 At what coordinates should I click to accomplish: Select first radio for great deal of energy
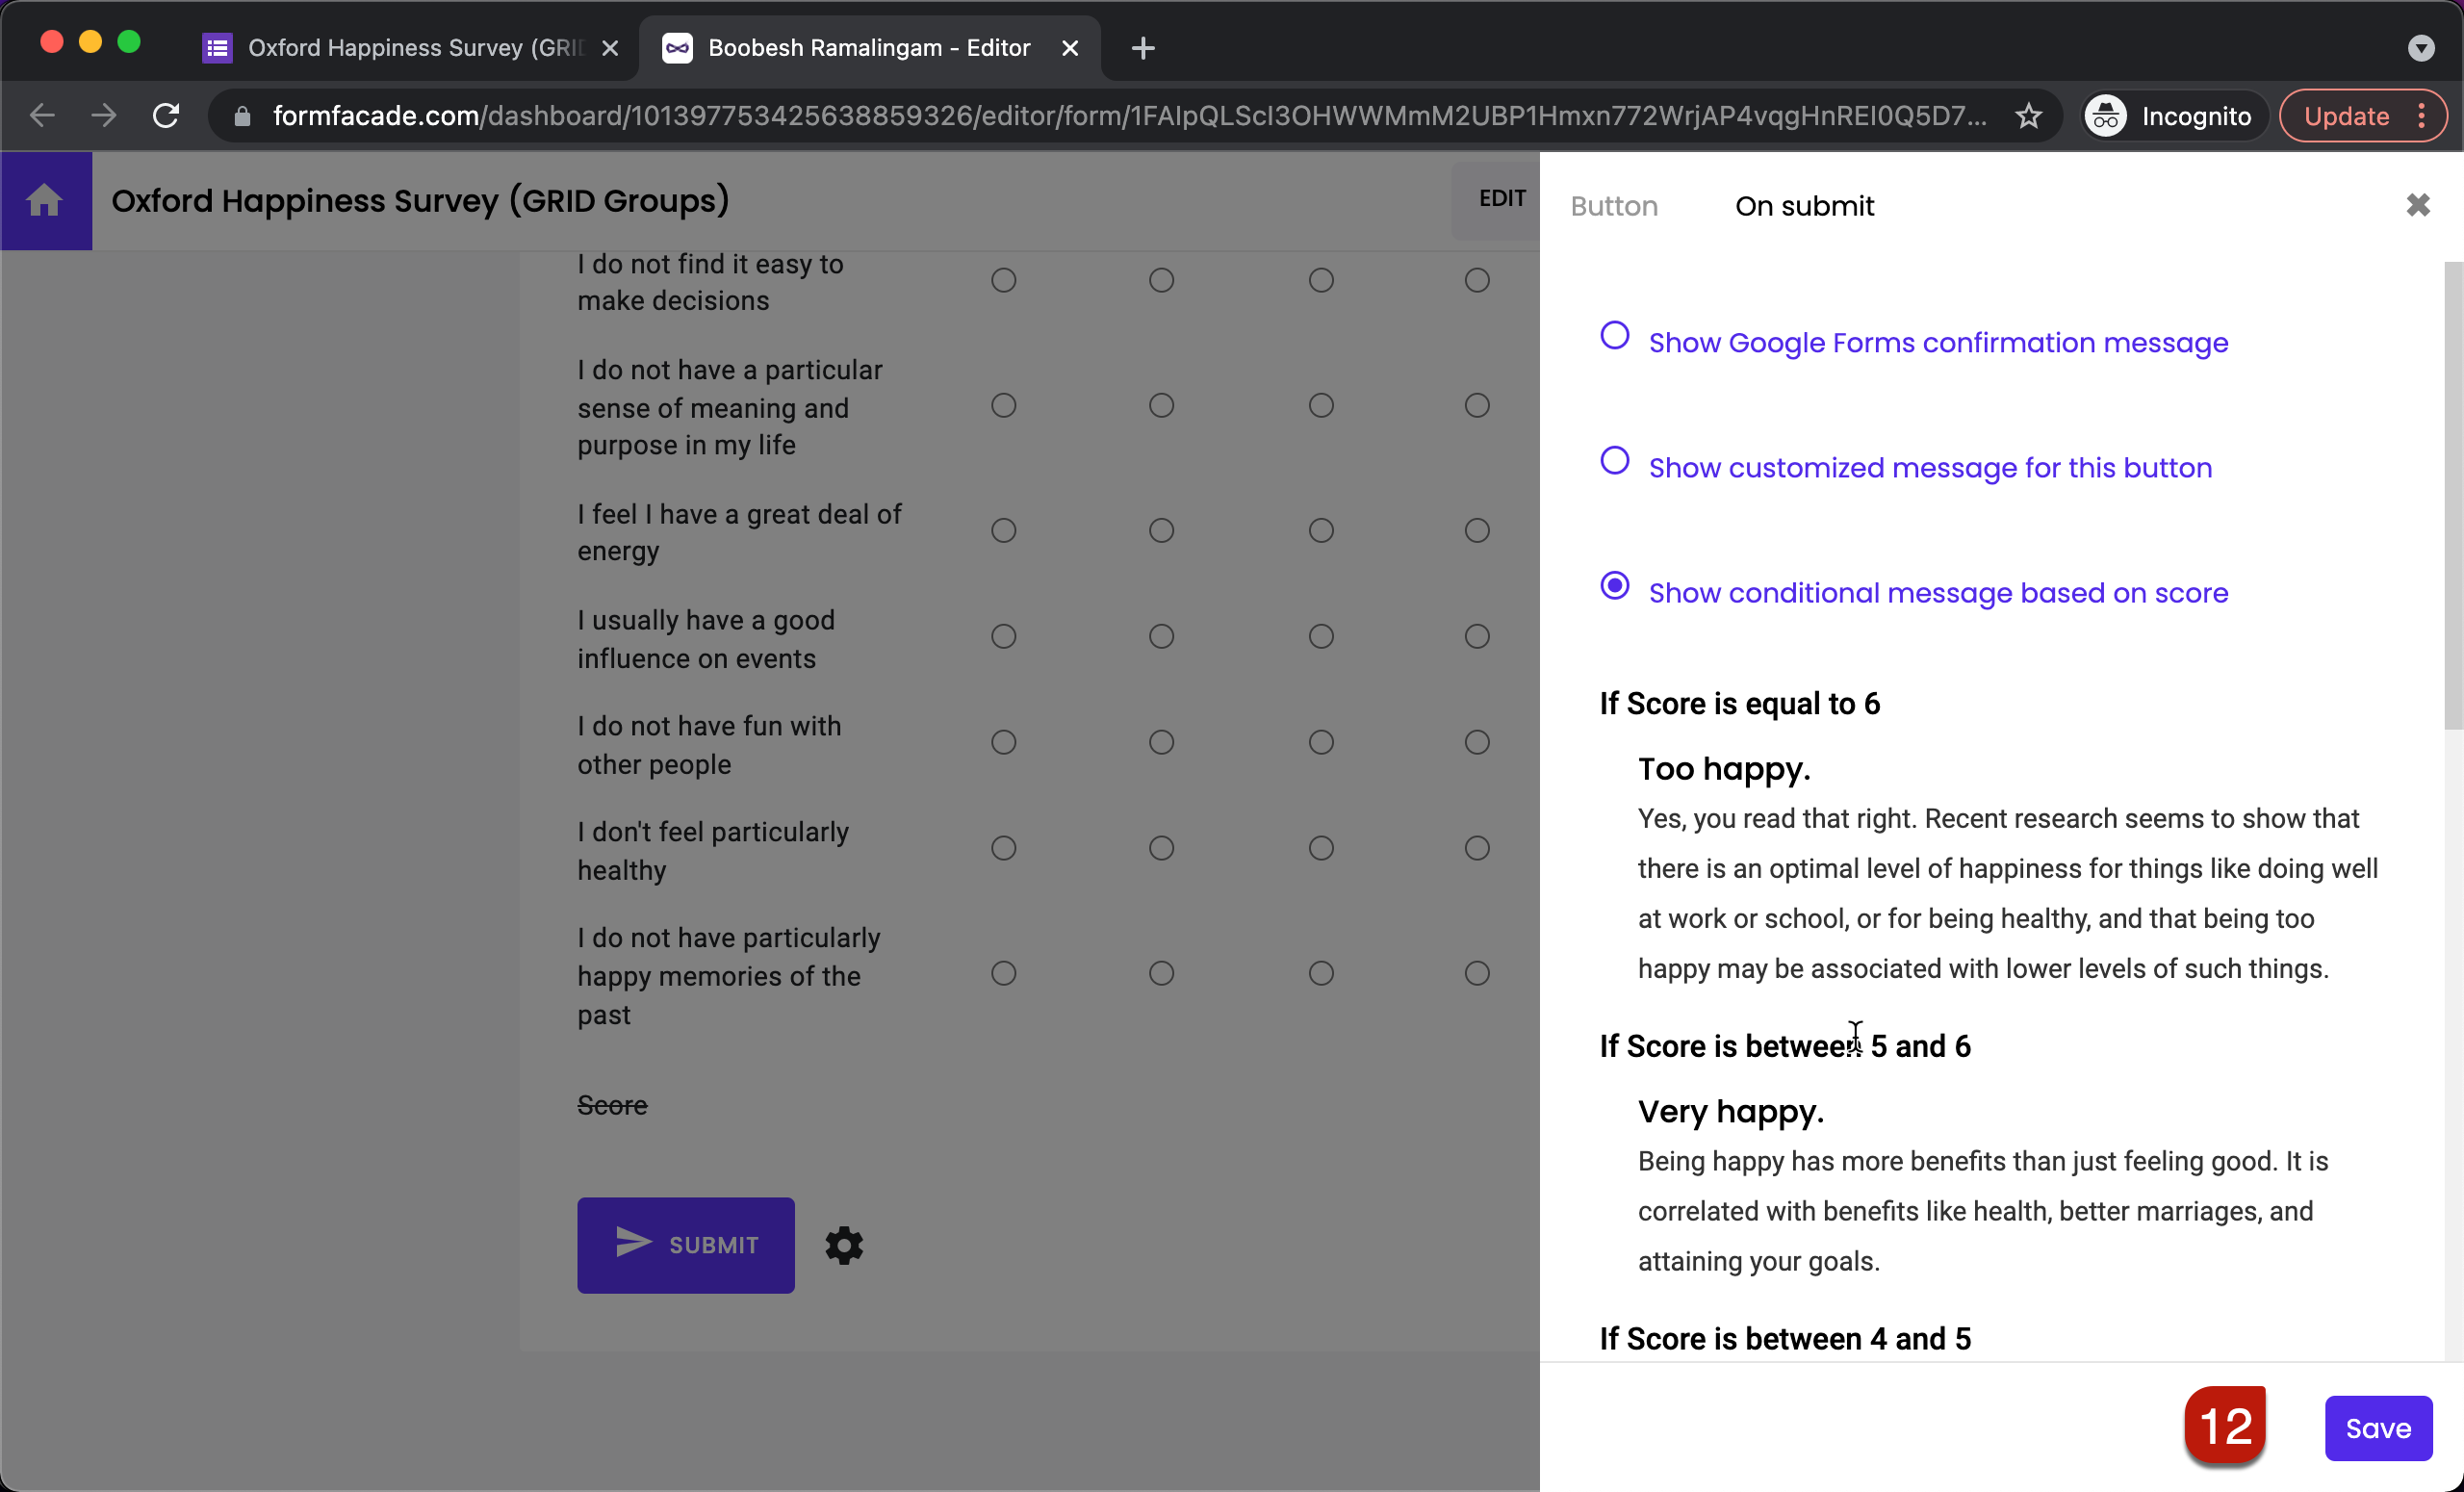(x=1004, y=530)
